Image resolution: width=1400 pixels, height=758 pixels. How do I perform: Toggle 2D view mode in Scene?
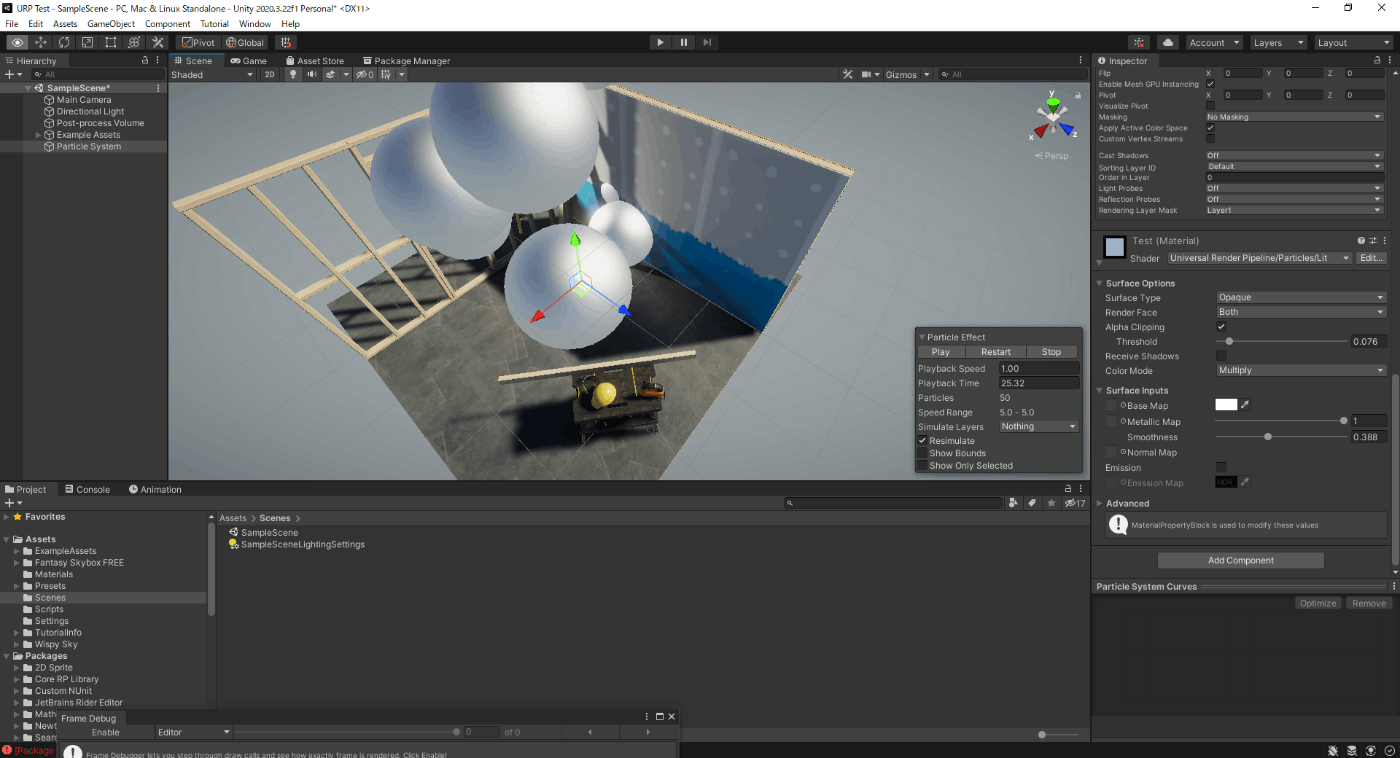click(269, 75)
